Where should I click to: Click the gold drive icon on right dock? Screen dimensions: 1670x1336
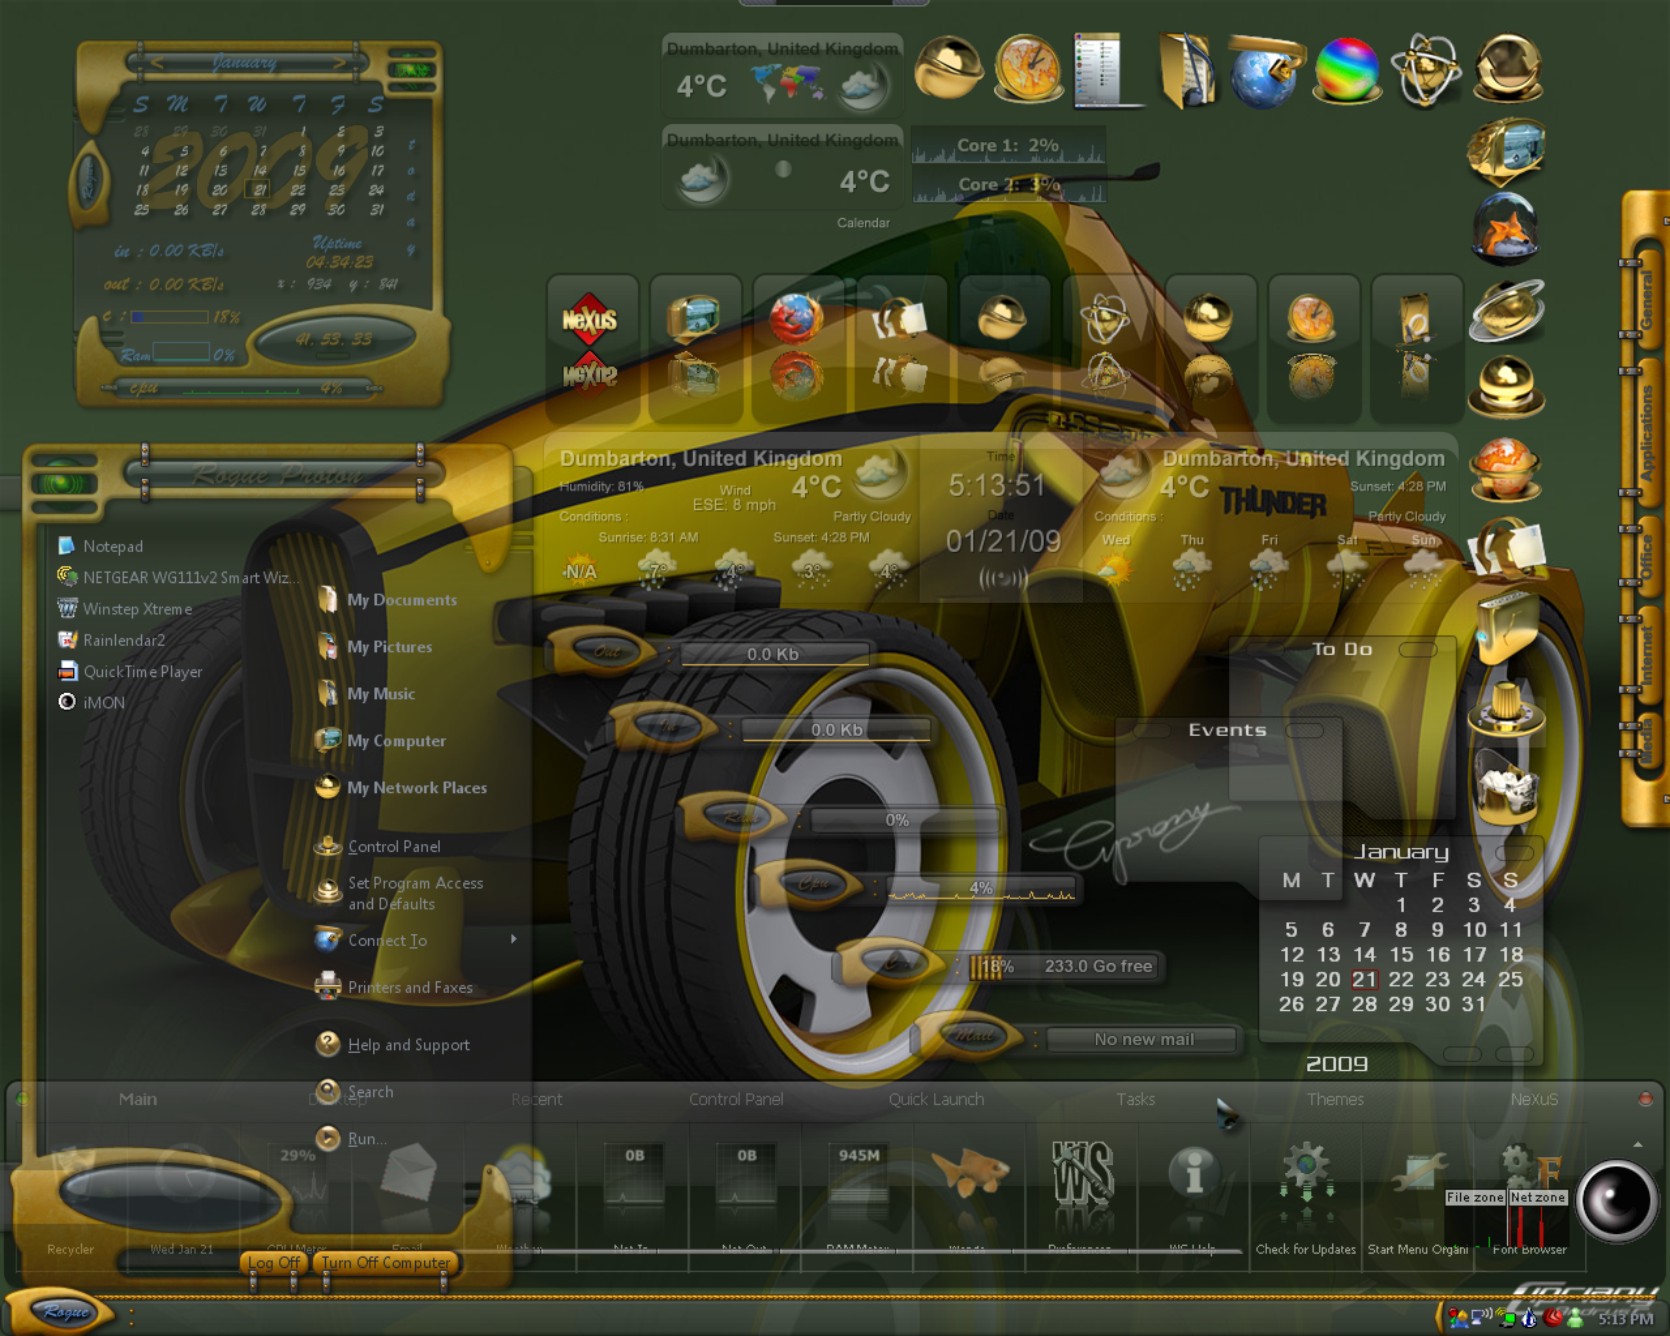pos(1507,627)
